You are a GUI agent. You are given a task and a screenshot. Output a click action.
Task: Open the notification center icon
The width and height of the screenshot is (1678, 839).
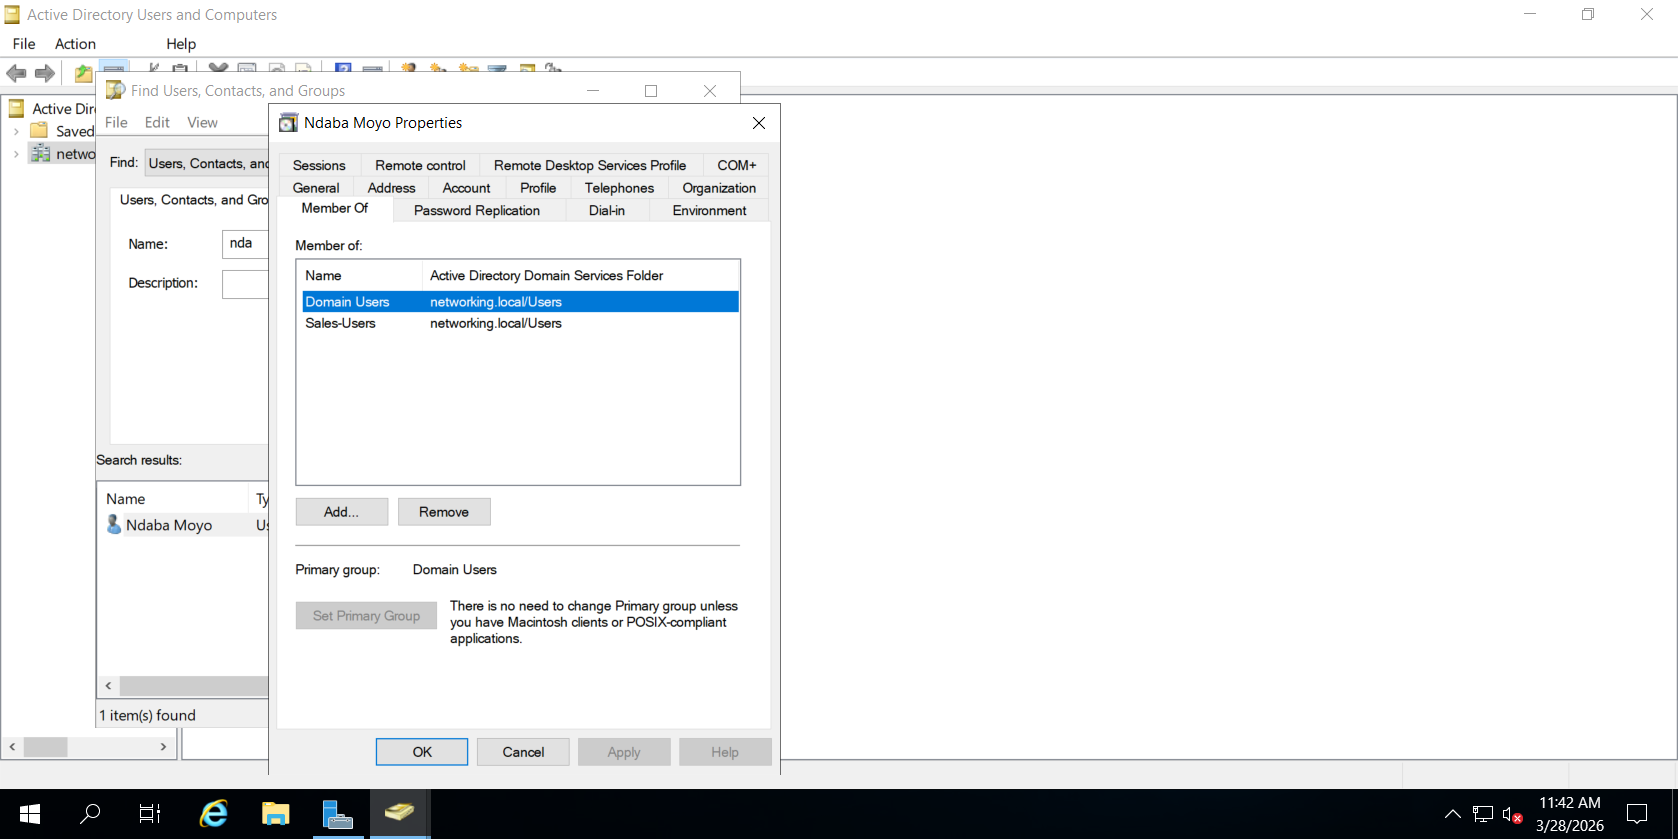(x=1637, y=814)
